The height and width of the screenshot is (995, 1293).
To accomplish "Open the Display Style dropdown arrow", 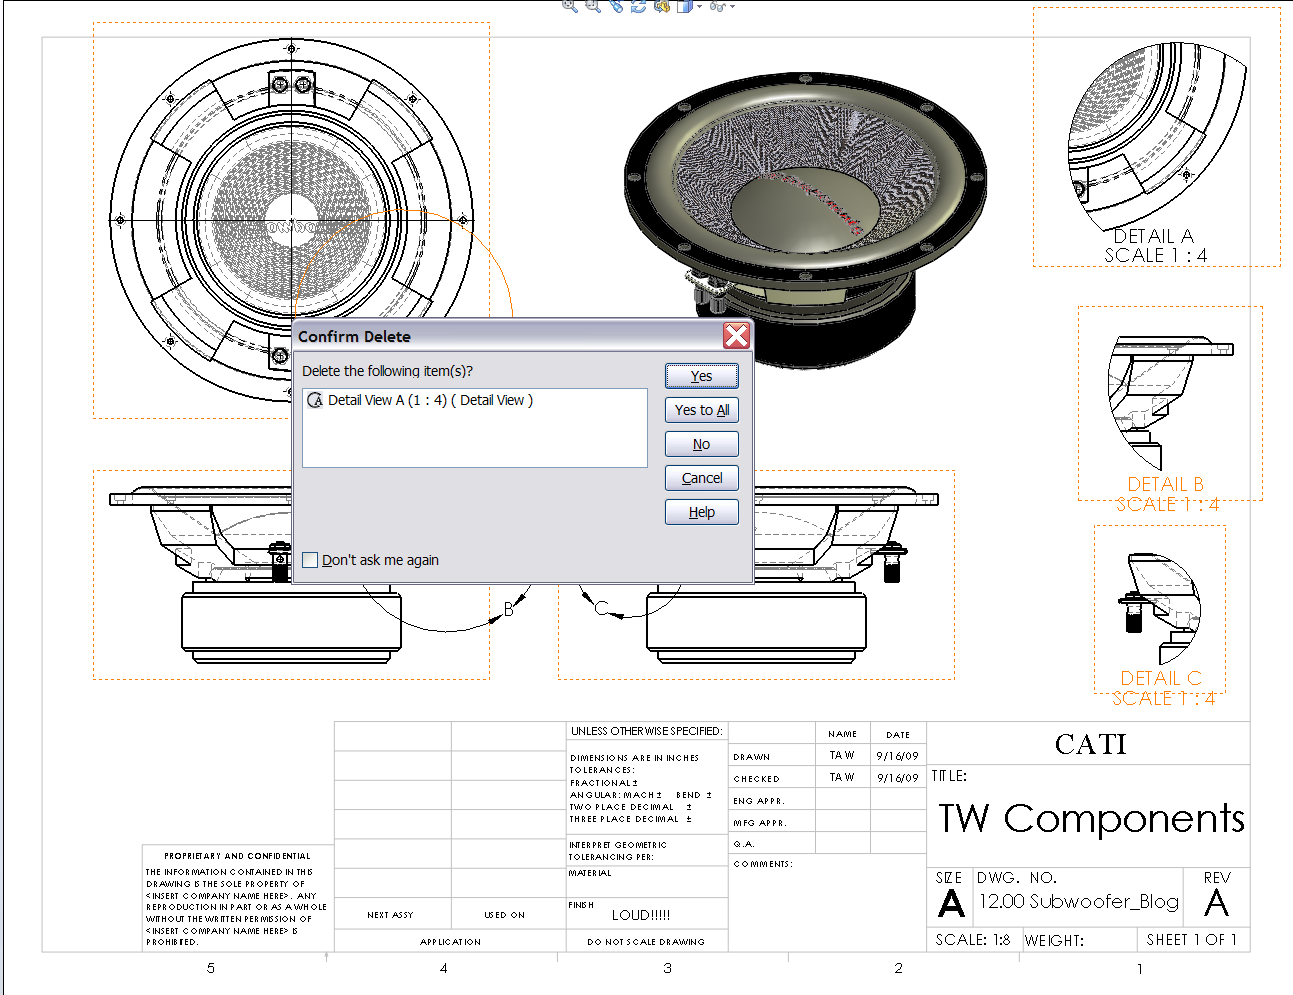I will coord(699,7).
